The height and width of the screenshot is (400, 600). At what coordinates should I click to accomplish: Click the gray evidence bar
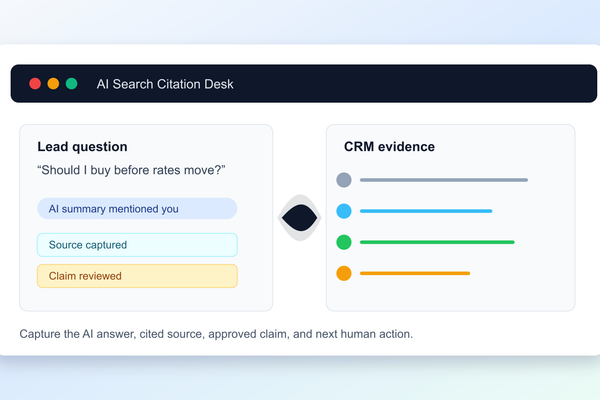(444, 180)
